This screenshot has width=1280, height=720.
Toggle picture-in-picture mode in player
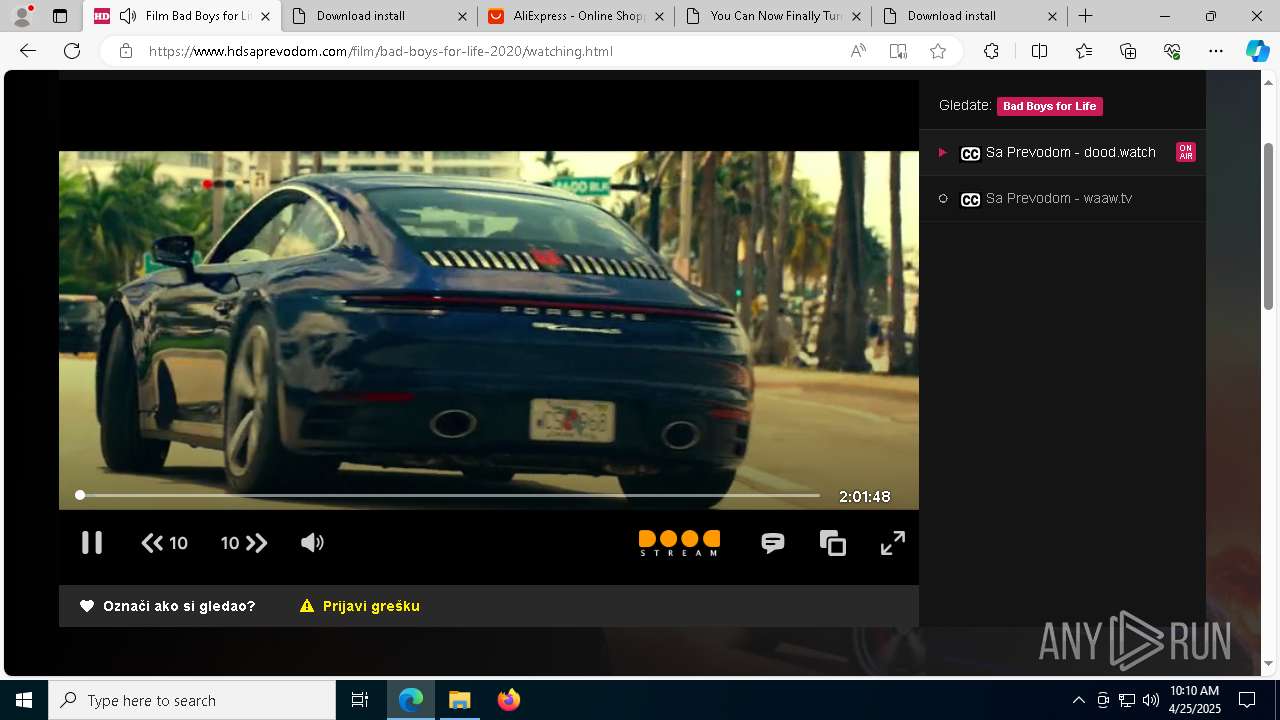point(833,543)
